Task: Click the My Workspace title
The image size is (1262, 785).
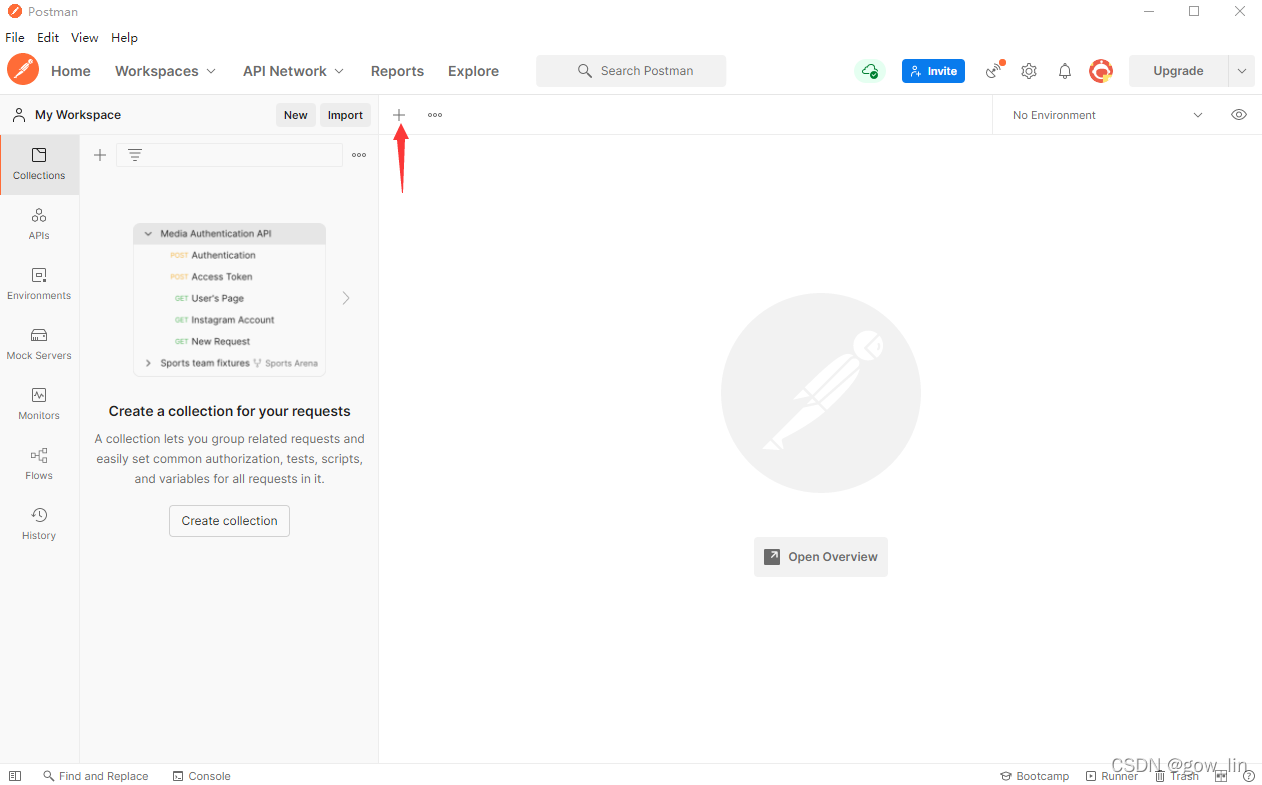Action: coord(78,115)
